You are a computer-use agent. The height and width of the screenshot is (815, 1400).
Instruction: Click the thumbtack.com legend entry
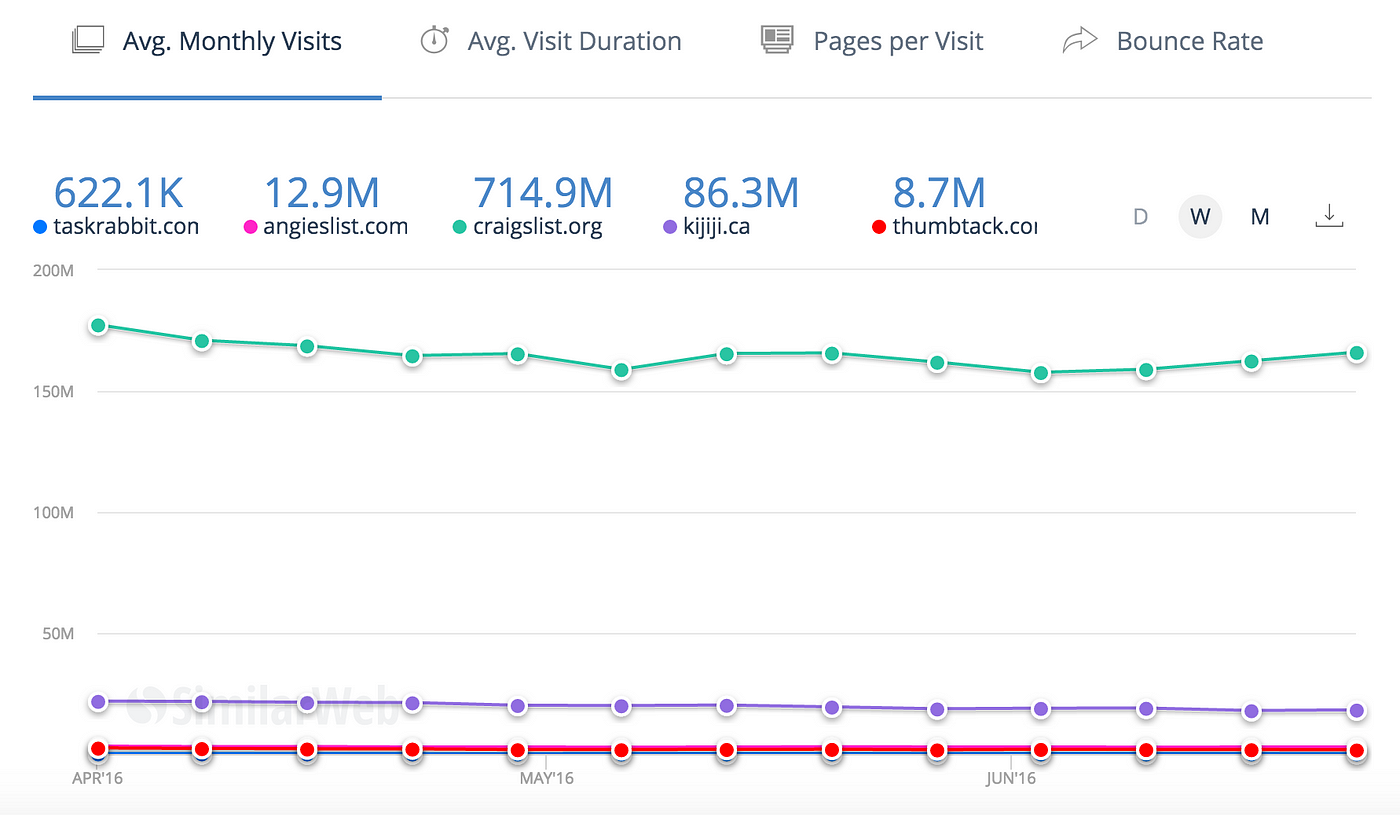pos(954,227)
